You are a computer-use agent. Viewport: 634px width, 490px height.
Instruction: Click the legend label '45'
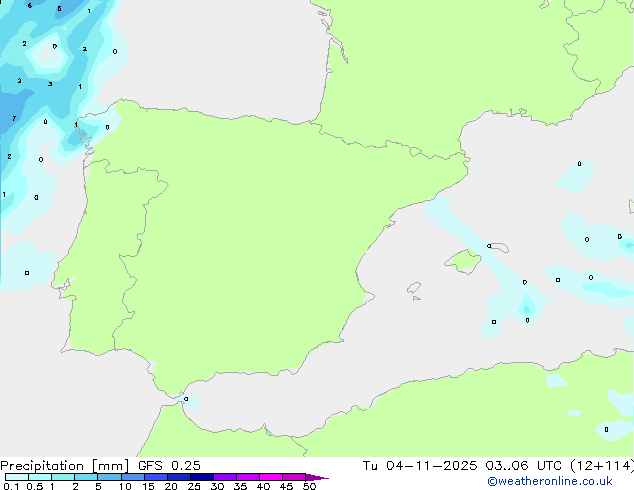(x=286, y=486)
